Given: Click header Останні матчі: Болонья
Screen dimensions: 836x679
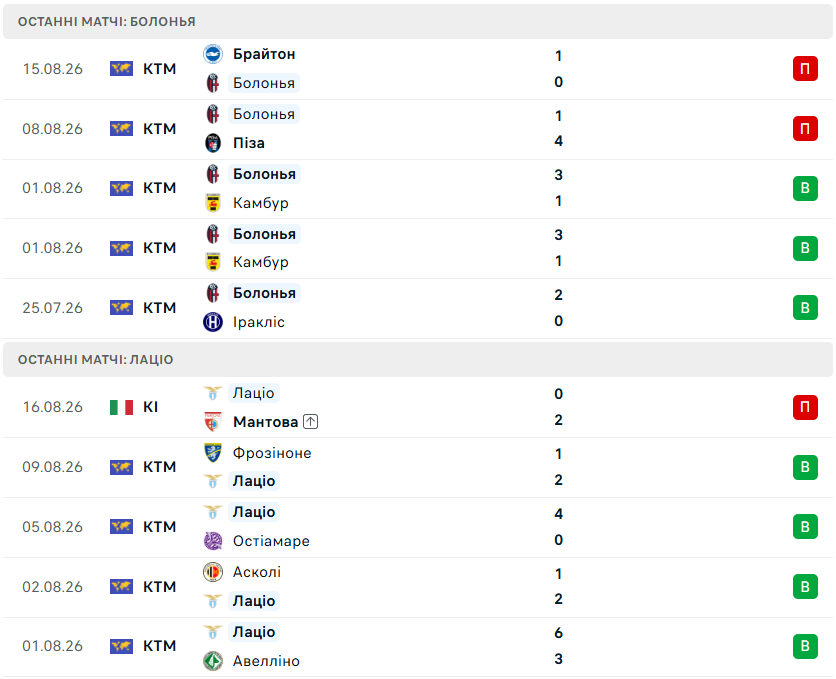Looking at the screenshot, I should (x=107, y=21).
